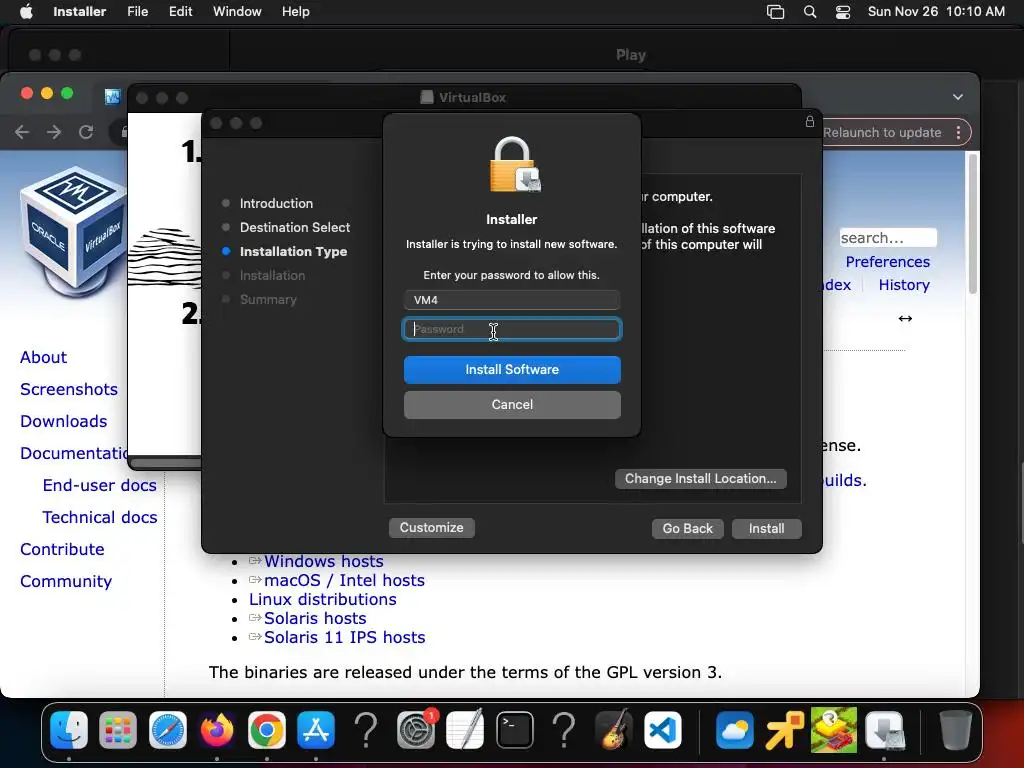1024x768 pixels.
Task: Reload the browser page
Action: (86, 133)
